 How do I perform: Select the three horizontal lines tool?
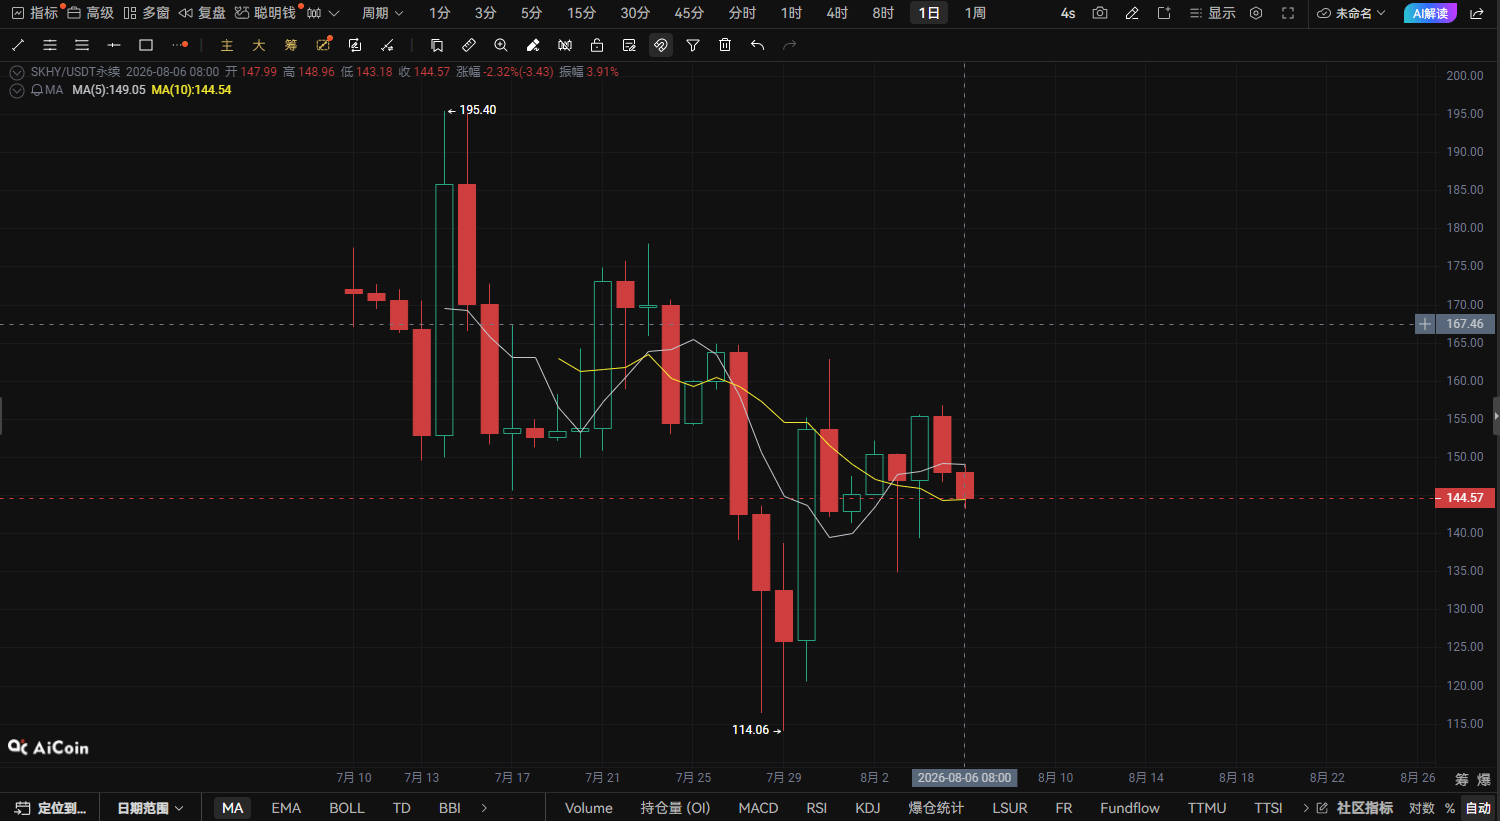pyautogui.click(x=82, y=45)
